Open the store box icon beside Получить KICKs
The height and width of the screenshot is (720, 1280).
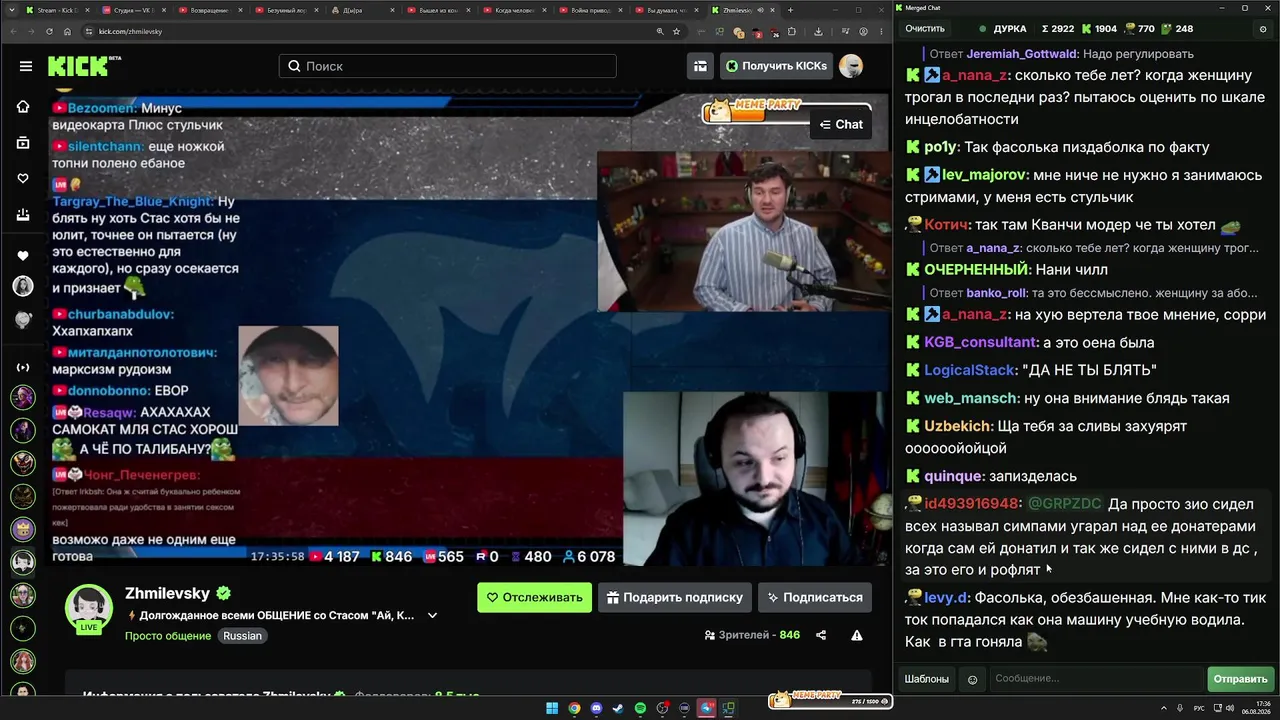pyautogui.click(x=700, y=66)
